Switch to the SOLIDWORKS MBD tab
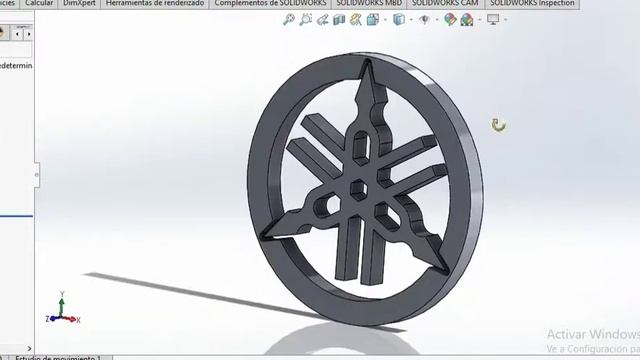The image size is (640, 360). 369,4
